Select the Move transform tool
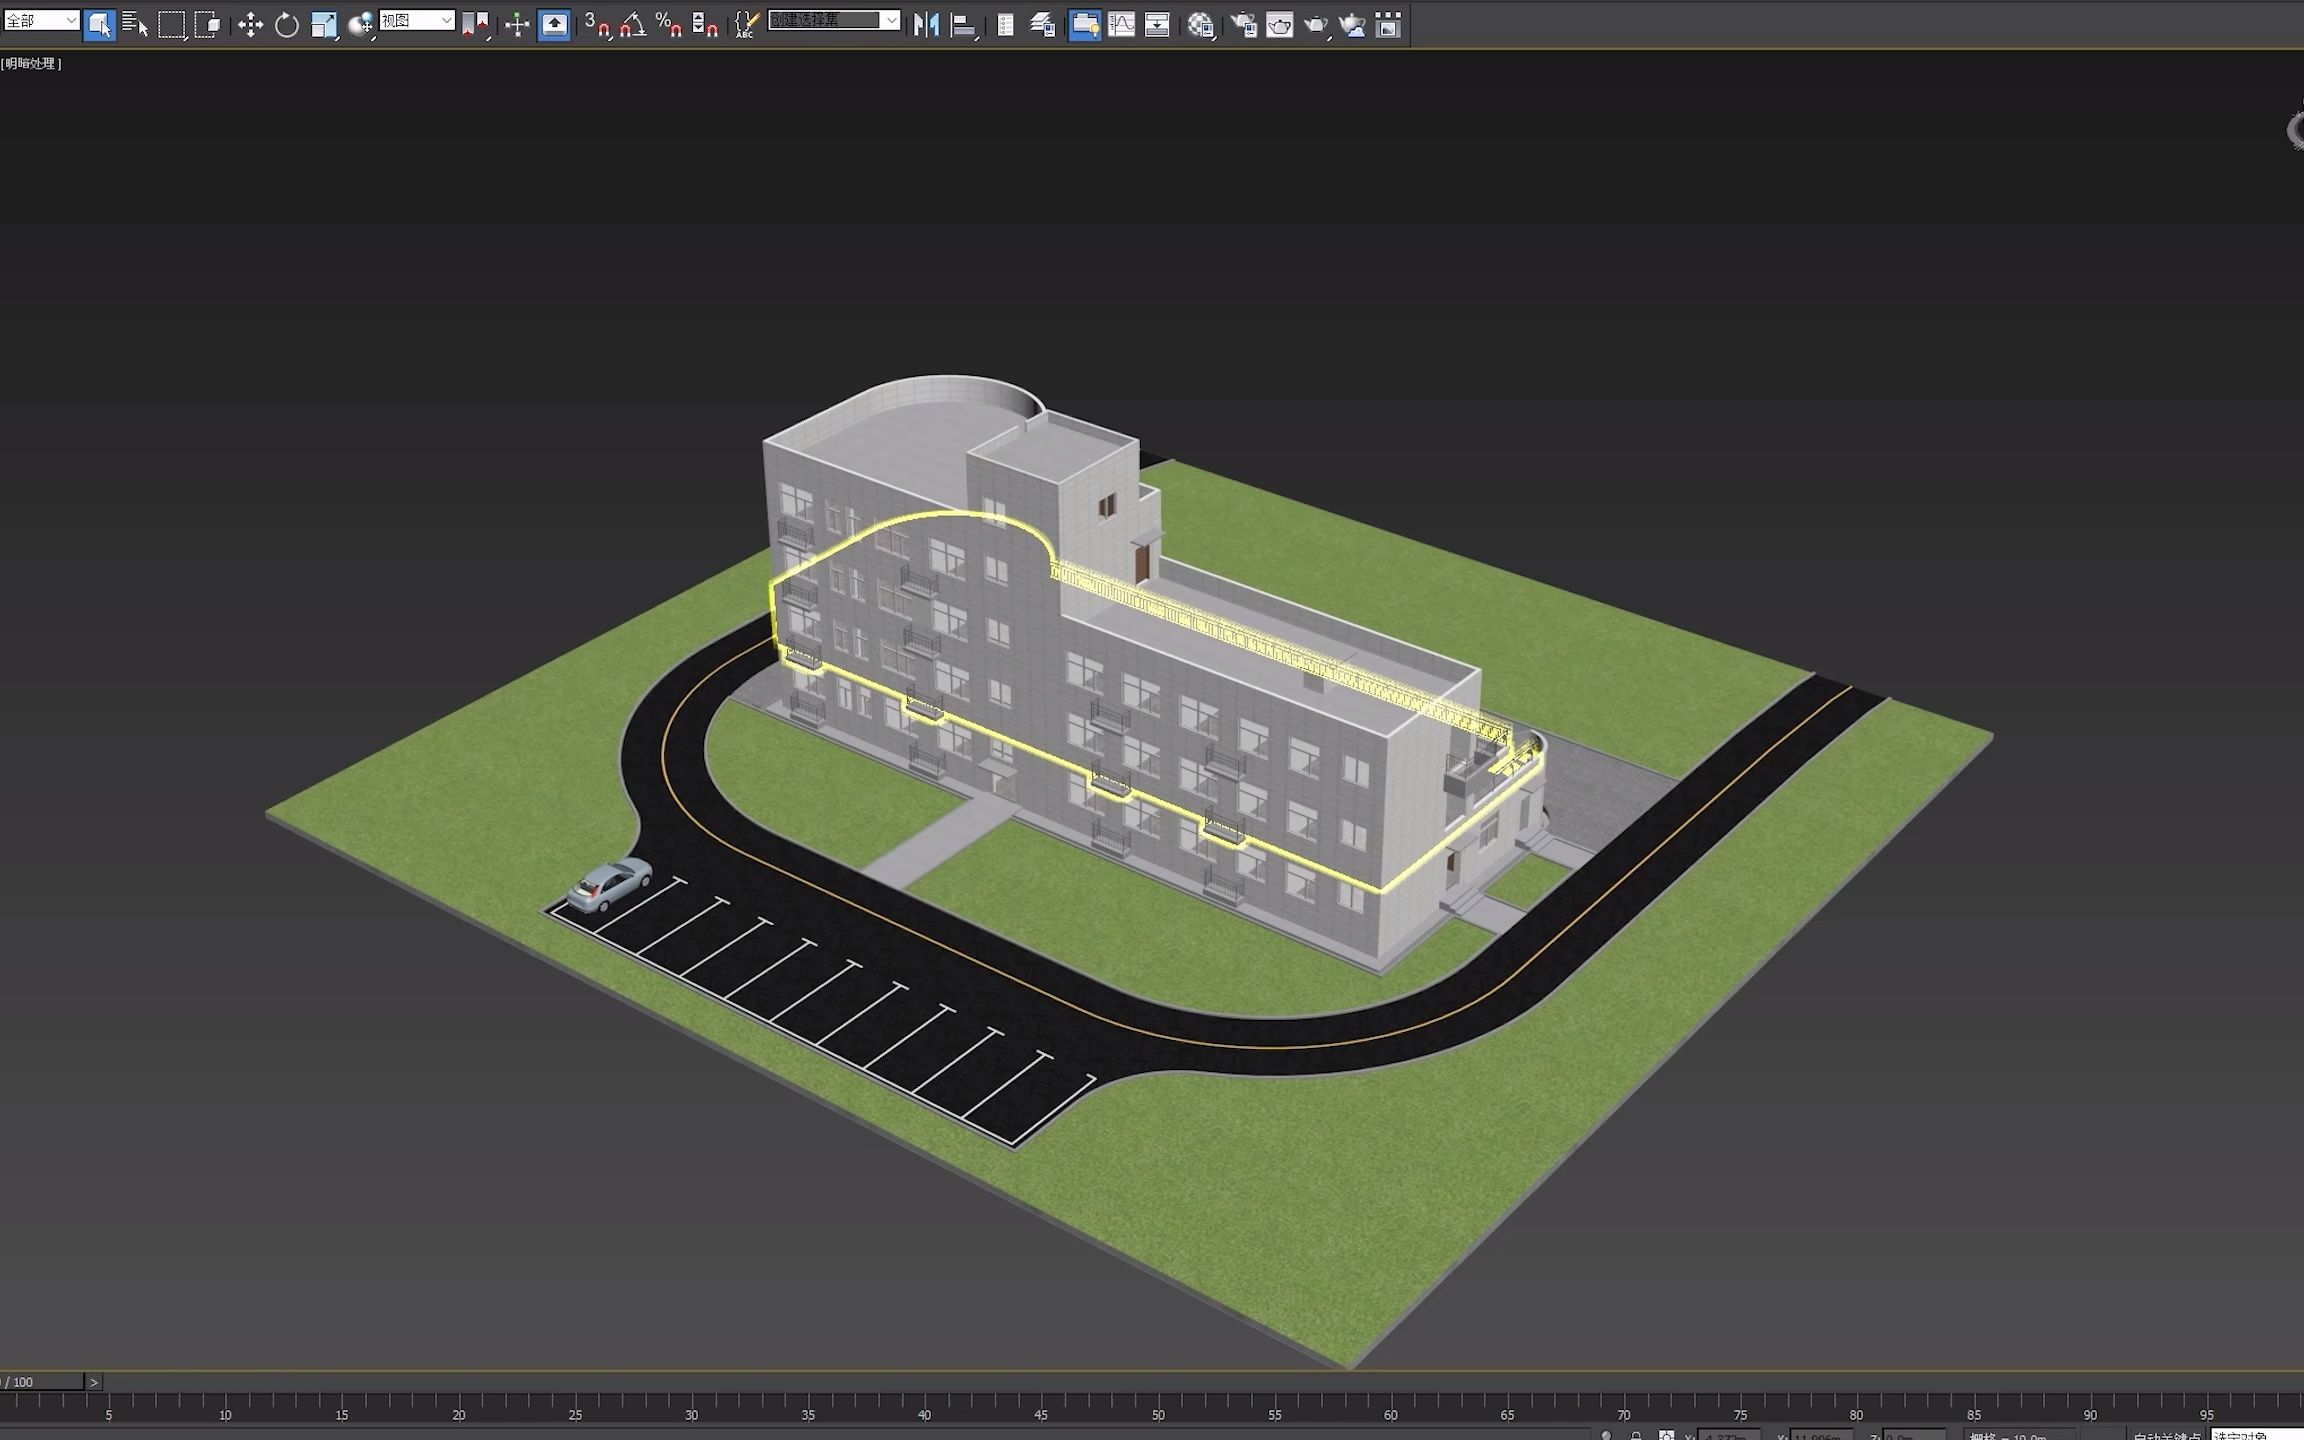This screenshot has width=2304, height=1440. (250, 25)
